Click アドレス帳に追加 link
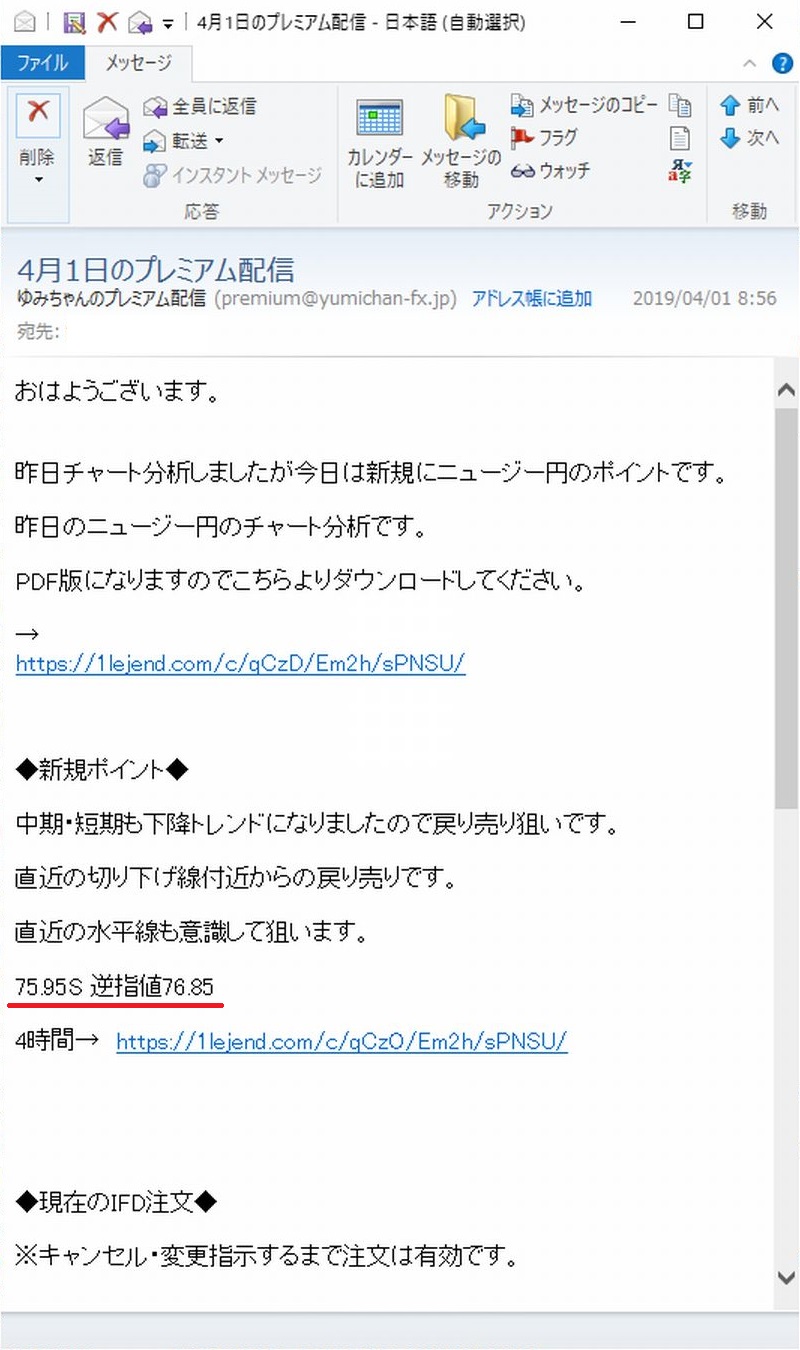This screenshot has height=1350, width=800. tap(532, 298)
